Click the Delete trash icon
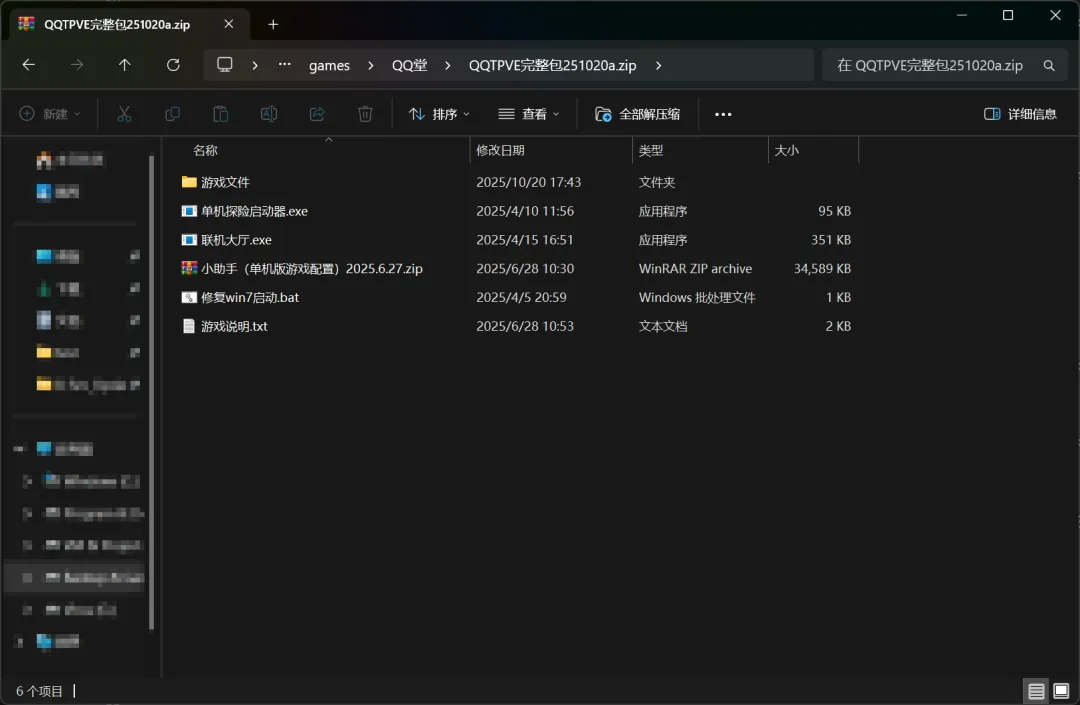Screen dimensions: 1080x705 365,114
